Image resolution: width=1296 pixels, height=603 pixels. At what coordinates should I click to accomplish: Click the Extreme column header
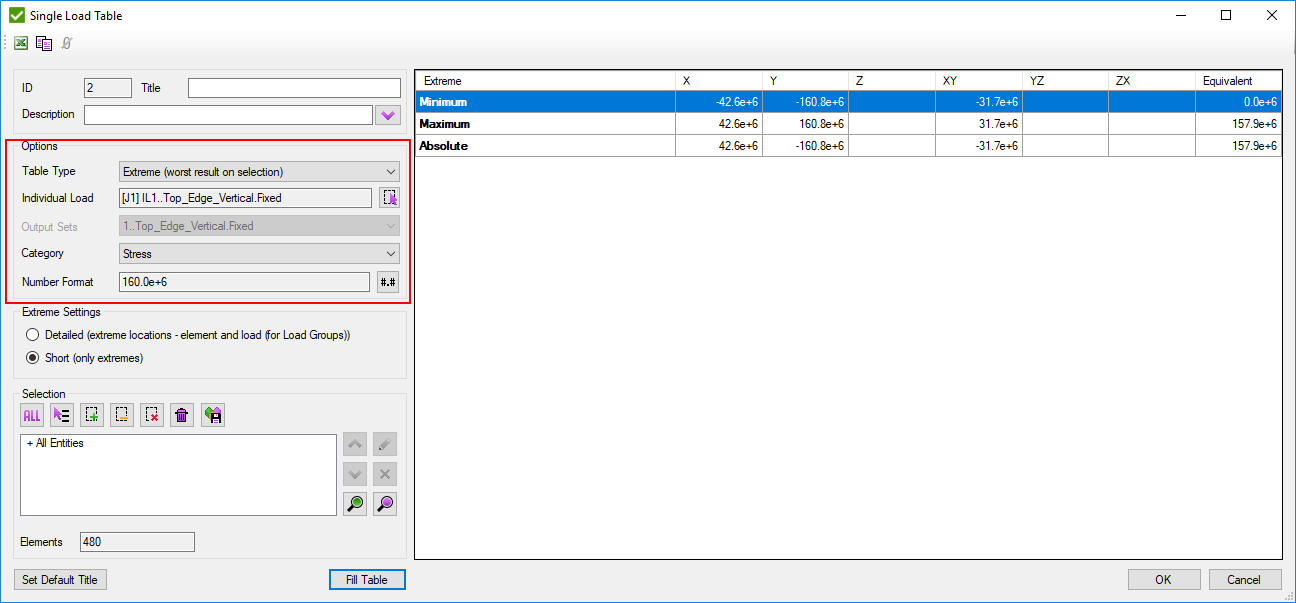click(x=545, y=81)
